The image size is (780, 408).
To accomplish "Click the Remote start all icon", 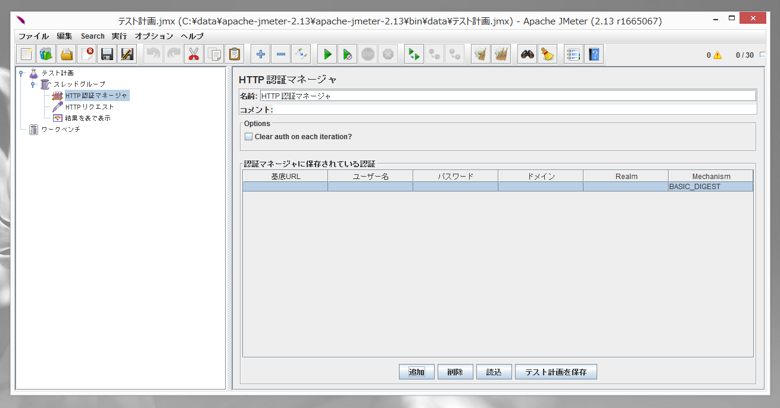I will pos(414,54).
